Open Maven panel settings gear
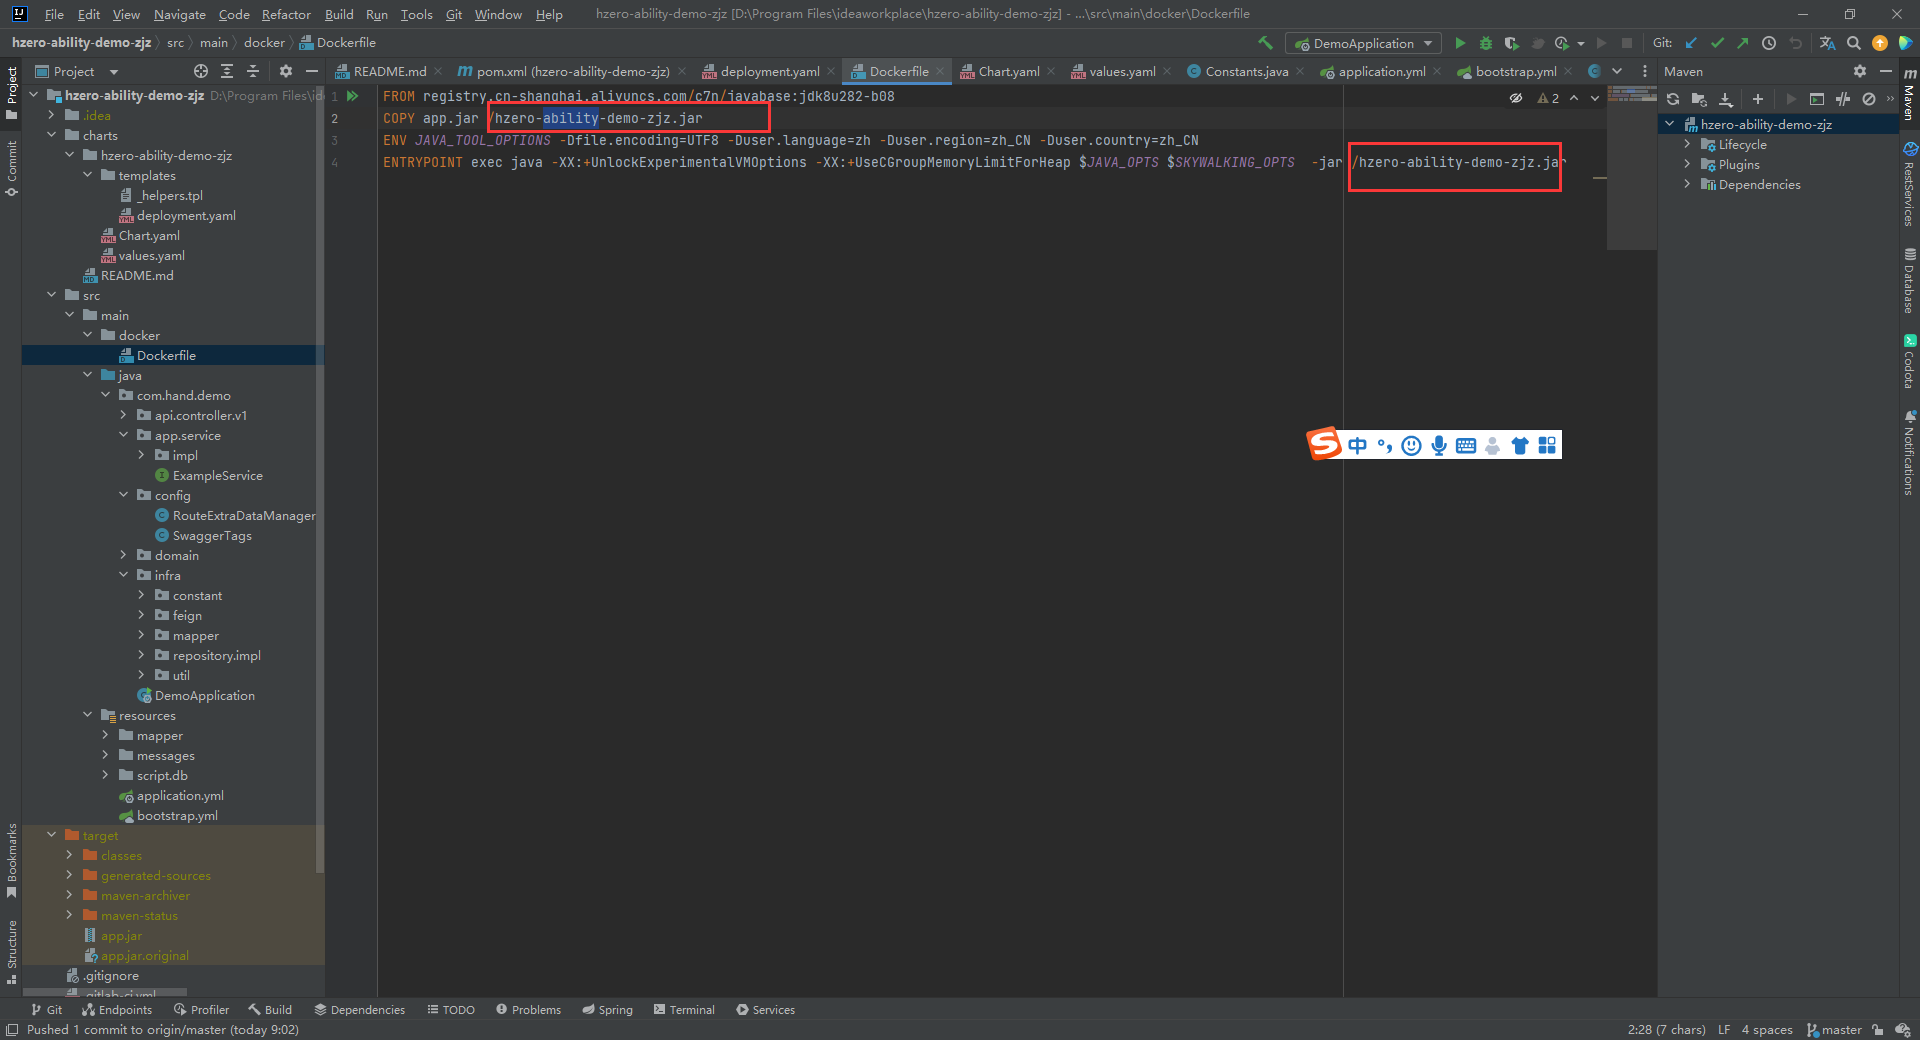The width and height of the screenshot is (1920, 1040). [x=1859, y=71]
